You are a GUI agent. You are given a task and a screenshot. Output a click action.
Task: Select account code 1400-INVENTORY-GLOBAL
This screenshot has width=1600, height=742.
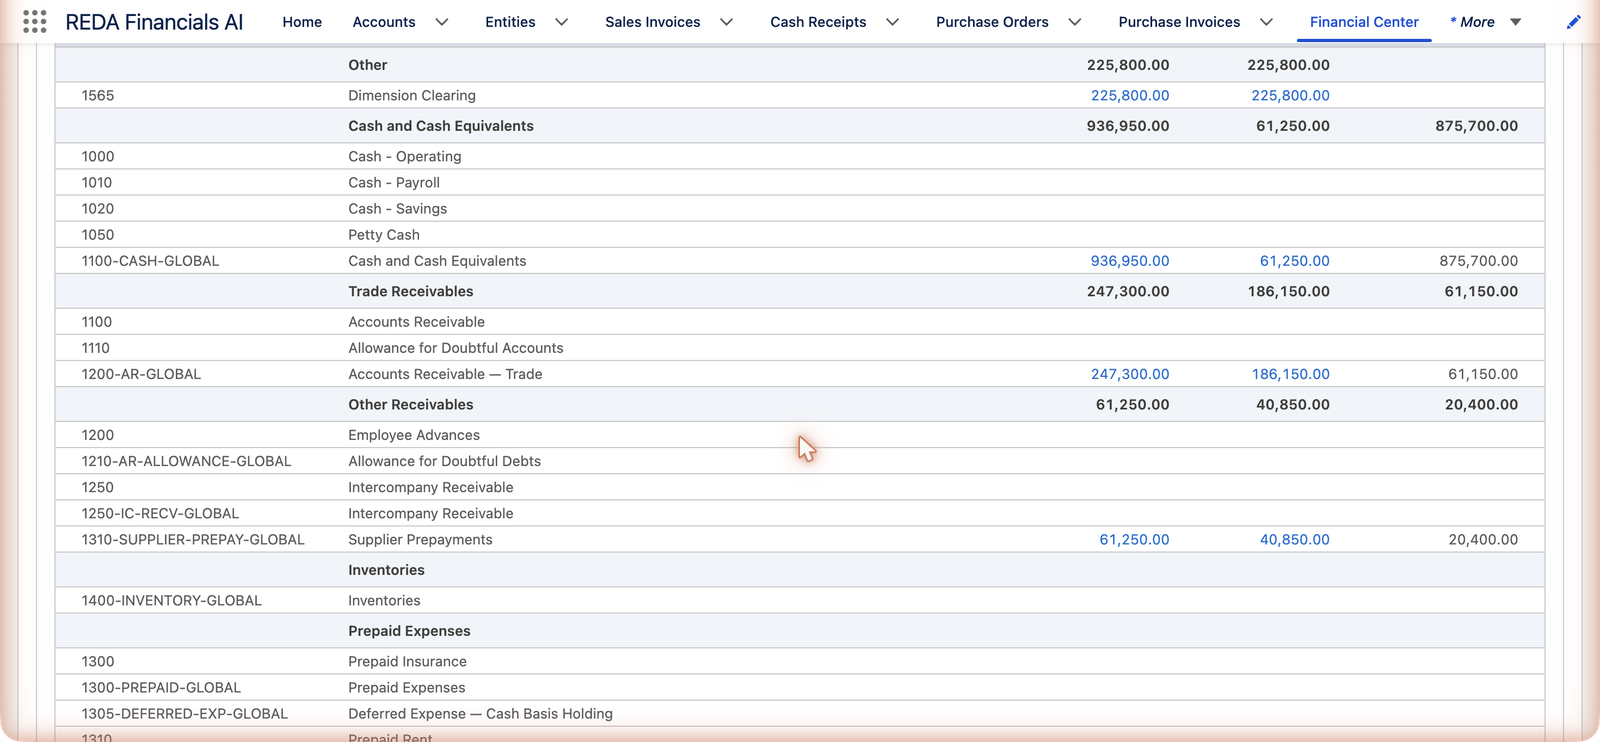(x=172, y=600)
